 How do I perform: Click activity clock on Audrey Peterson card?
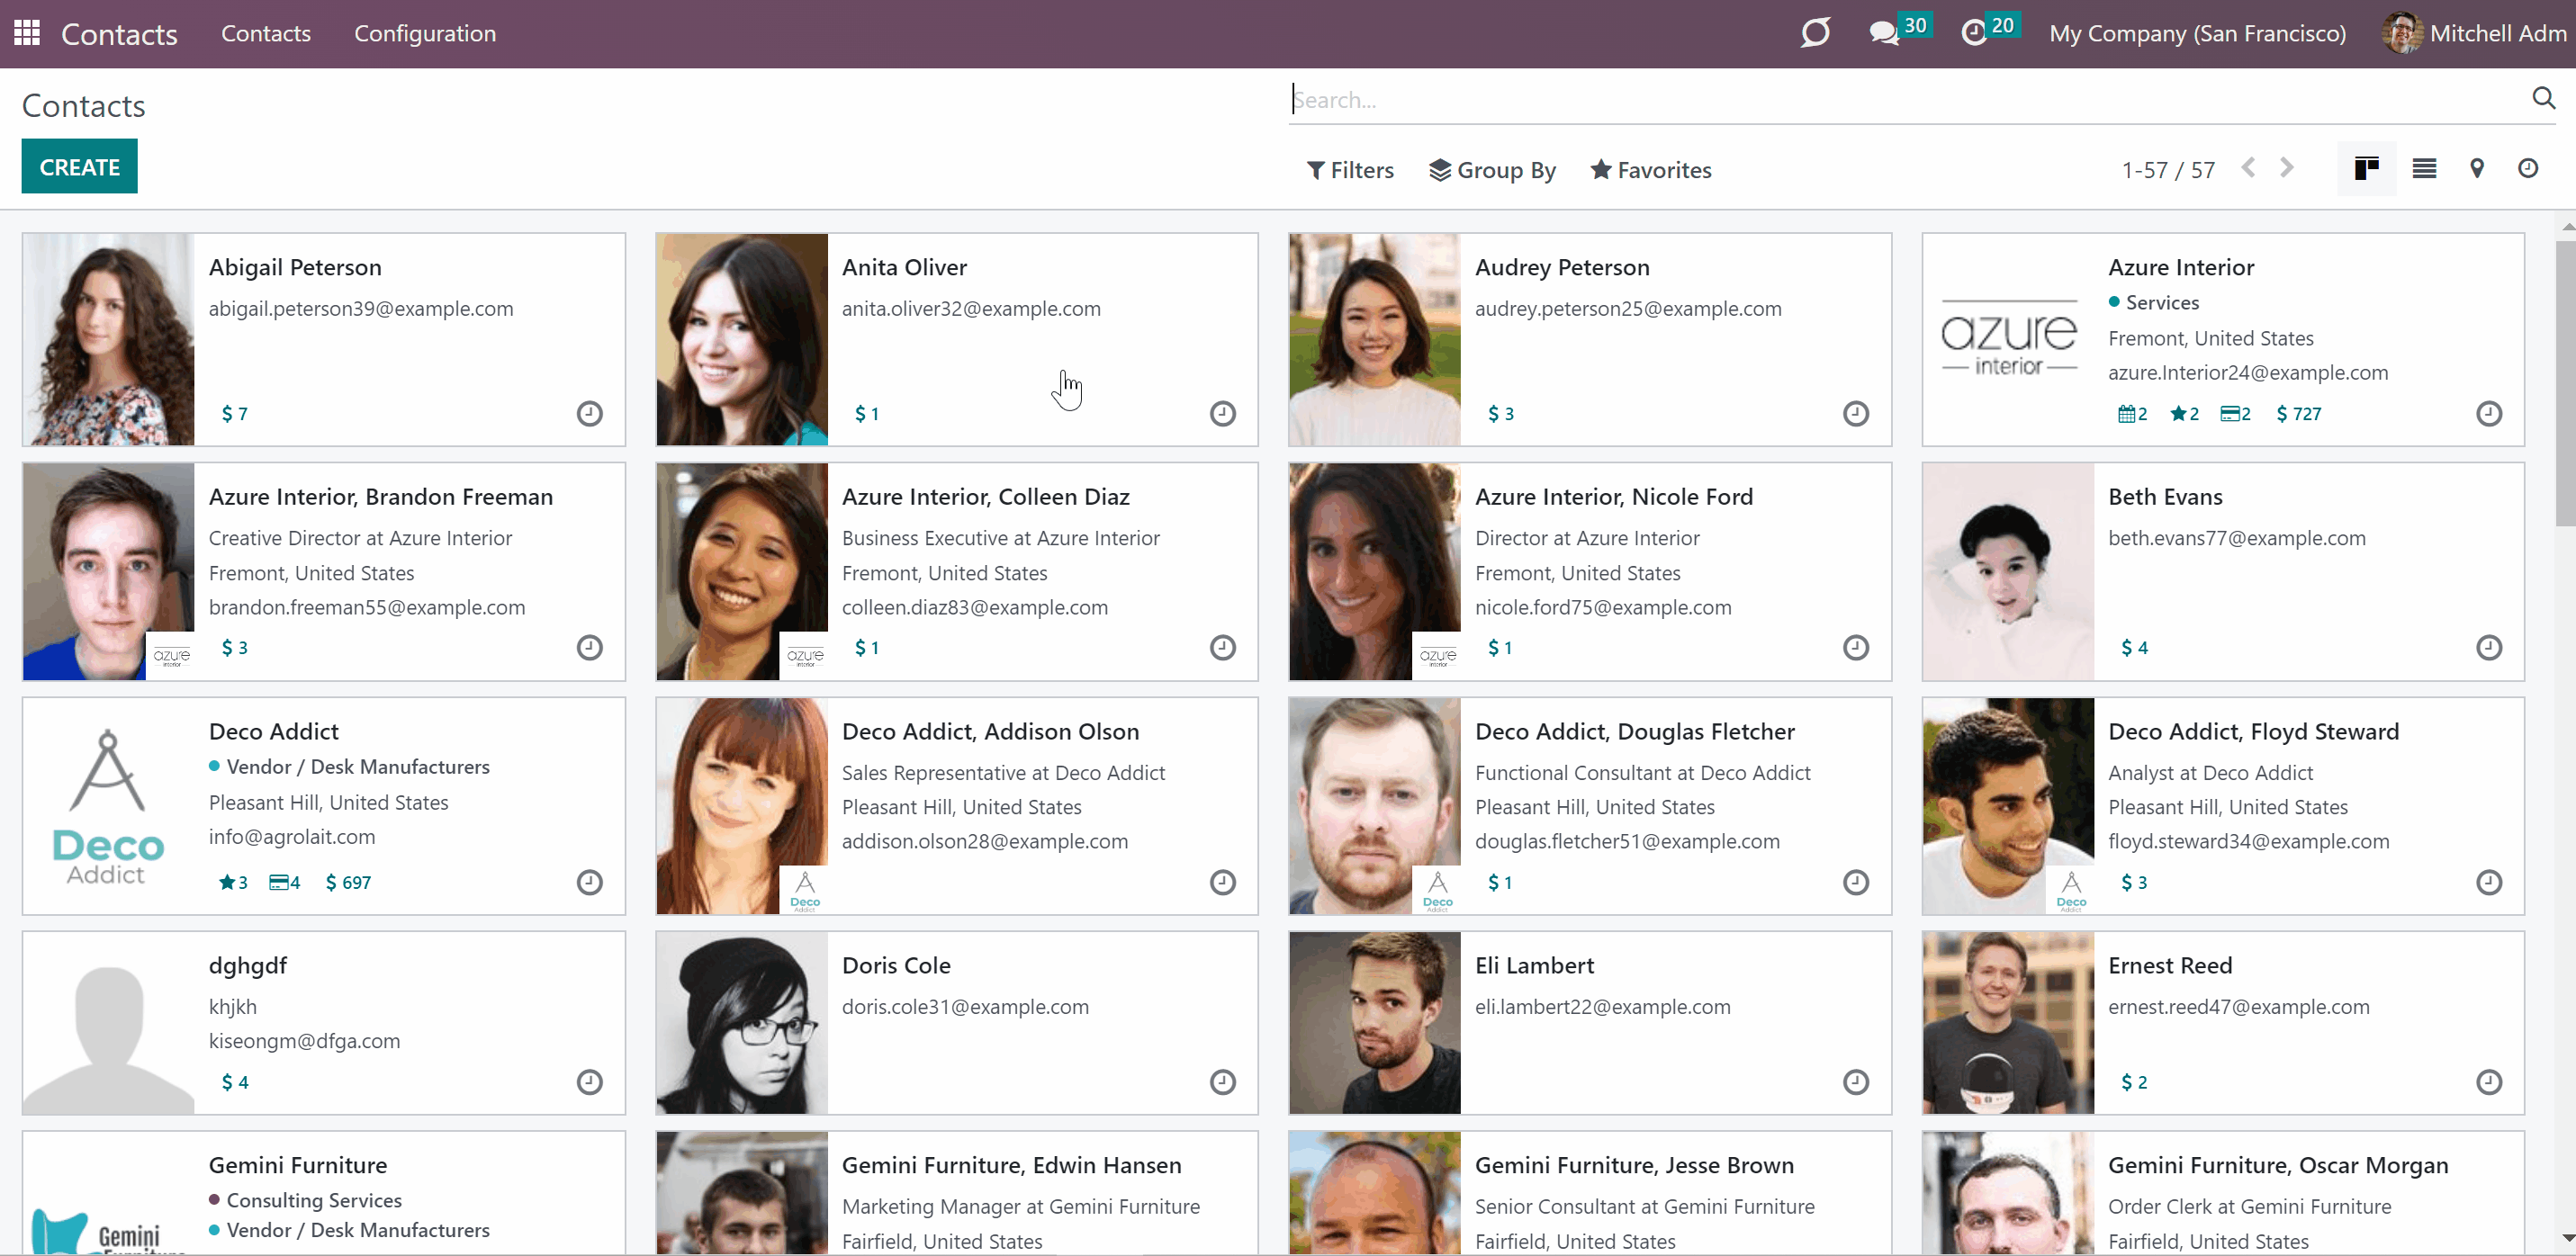coord(1856,413)
